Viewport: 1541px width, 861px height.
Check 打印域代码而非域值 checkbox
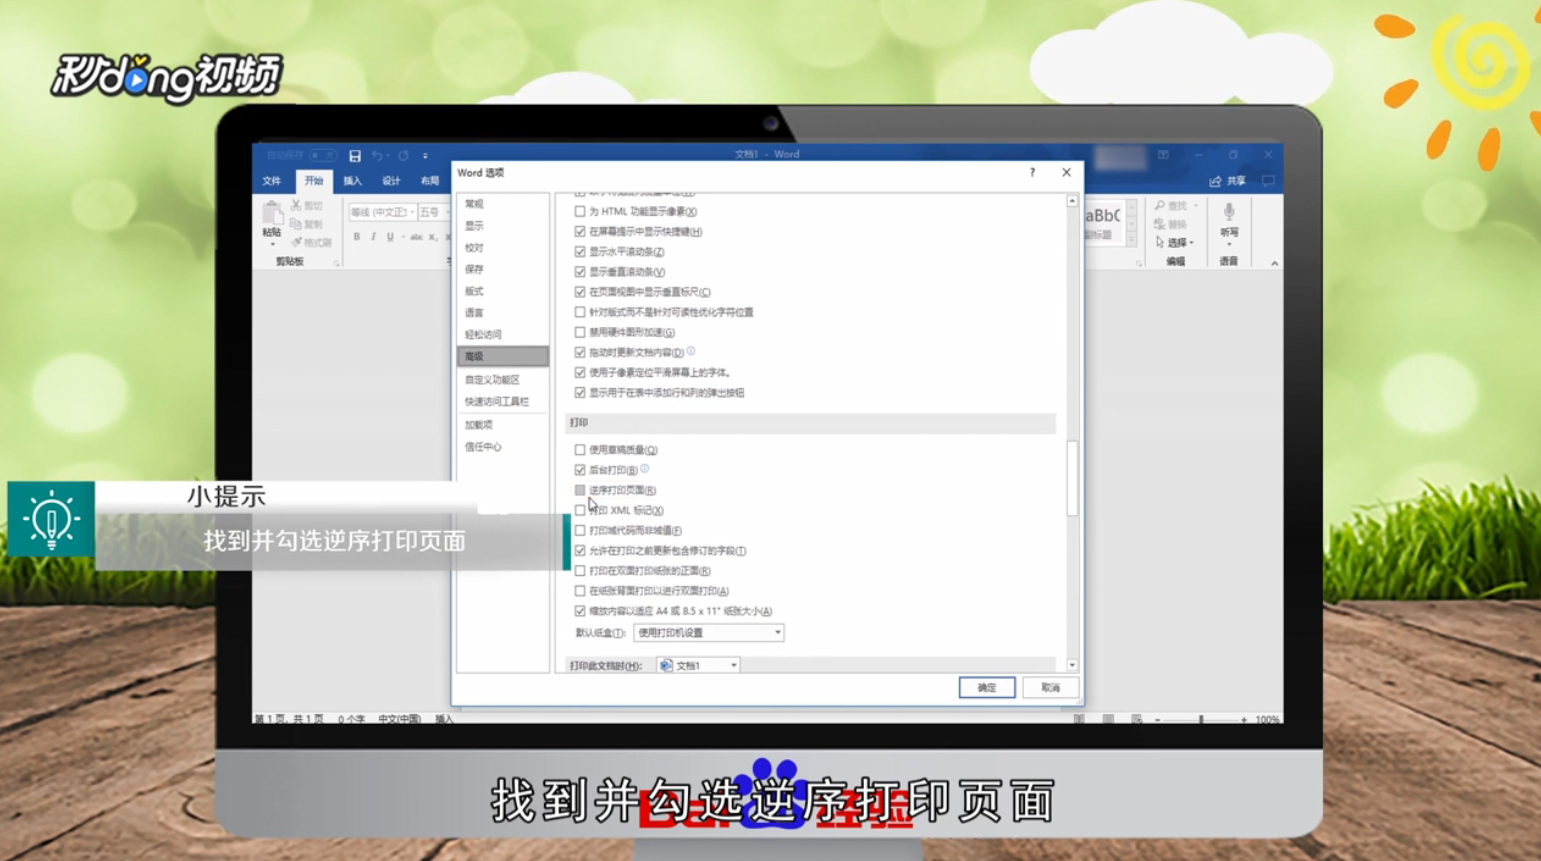pyautogui.click(x=580, y=531)
